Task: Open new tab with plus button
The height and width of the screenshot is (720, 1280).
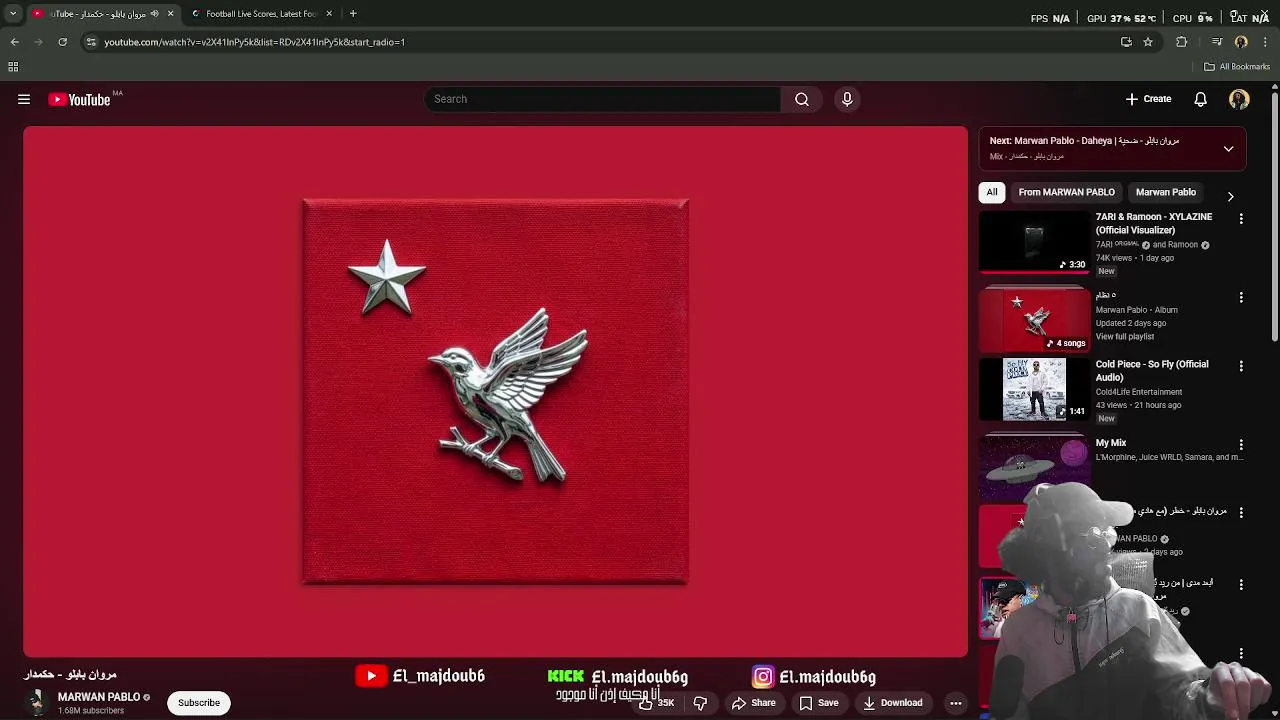Action: (353, 14)
